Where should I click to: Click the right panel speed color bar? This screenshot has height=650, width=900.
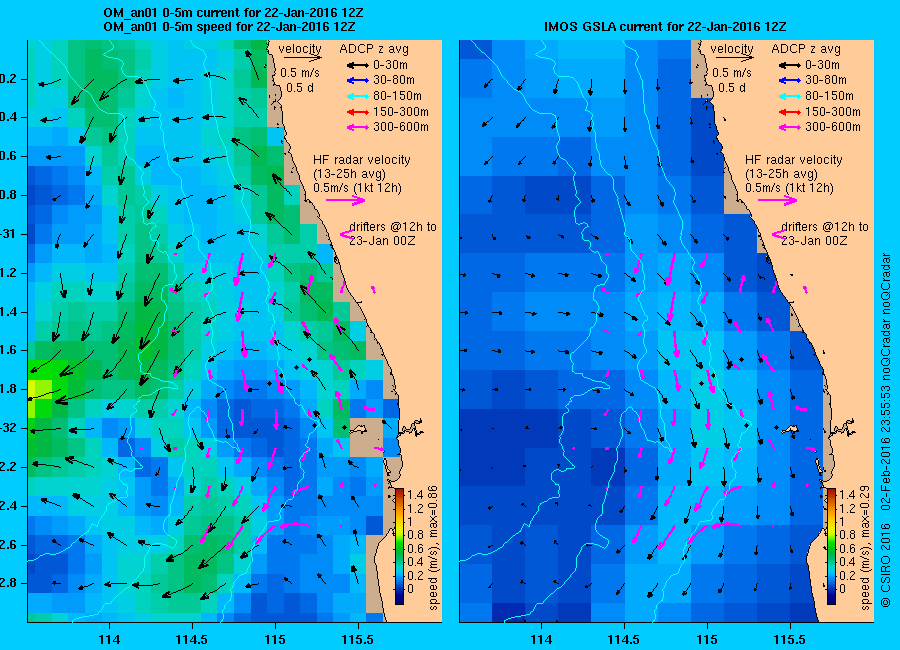tap(832, 546)
